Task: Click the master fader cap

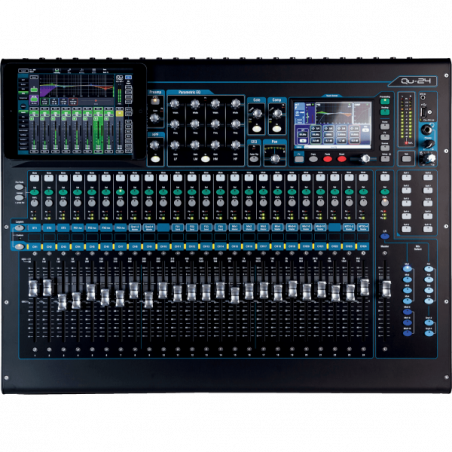Action: coord(386,289)
